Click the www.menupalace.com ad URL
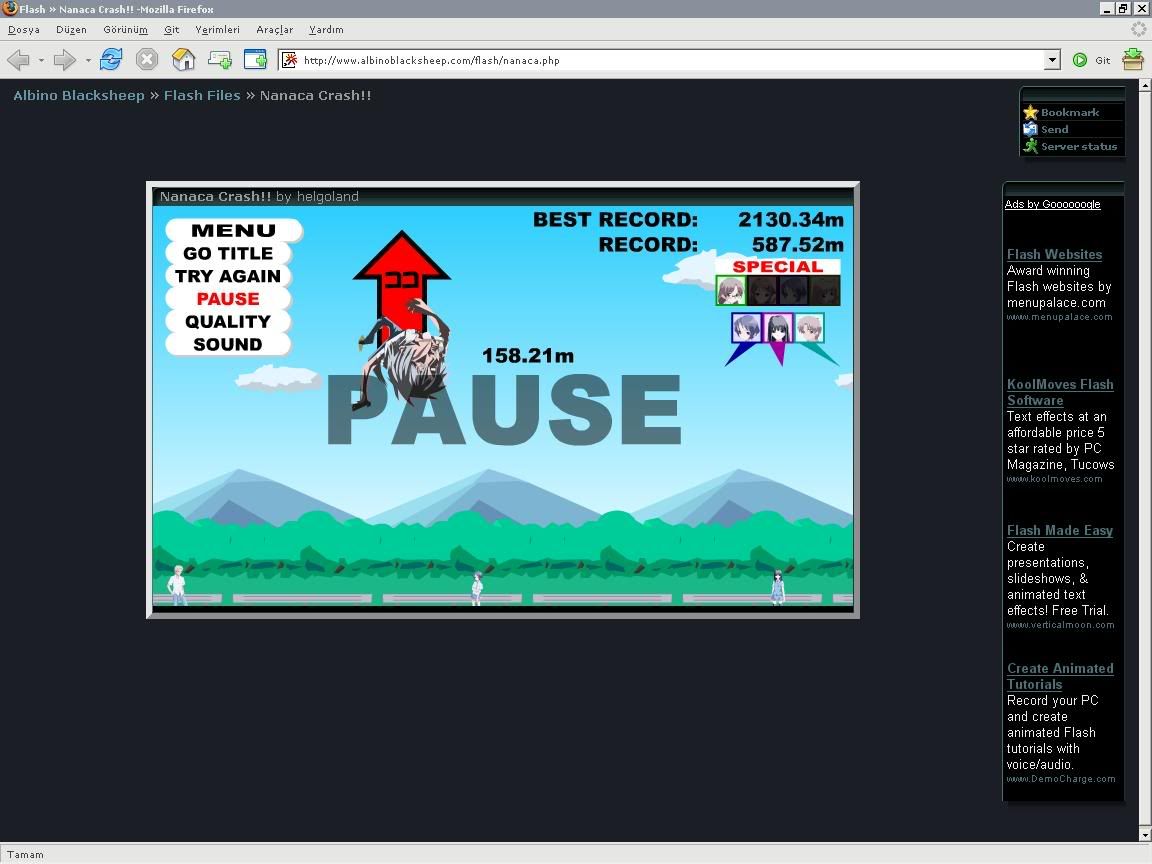This screenshot has height=864, width=1152. click(1059, 317)
